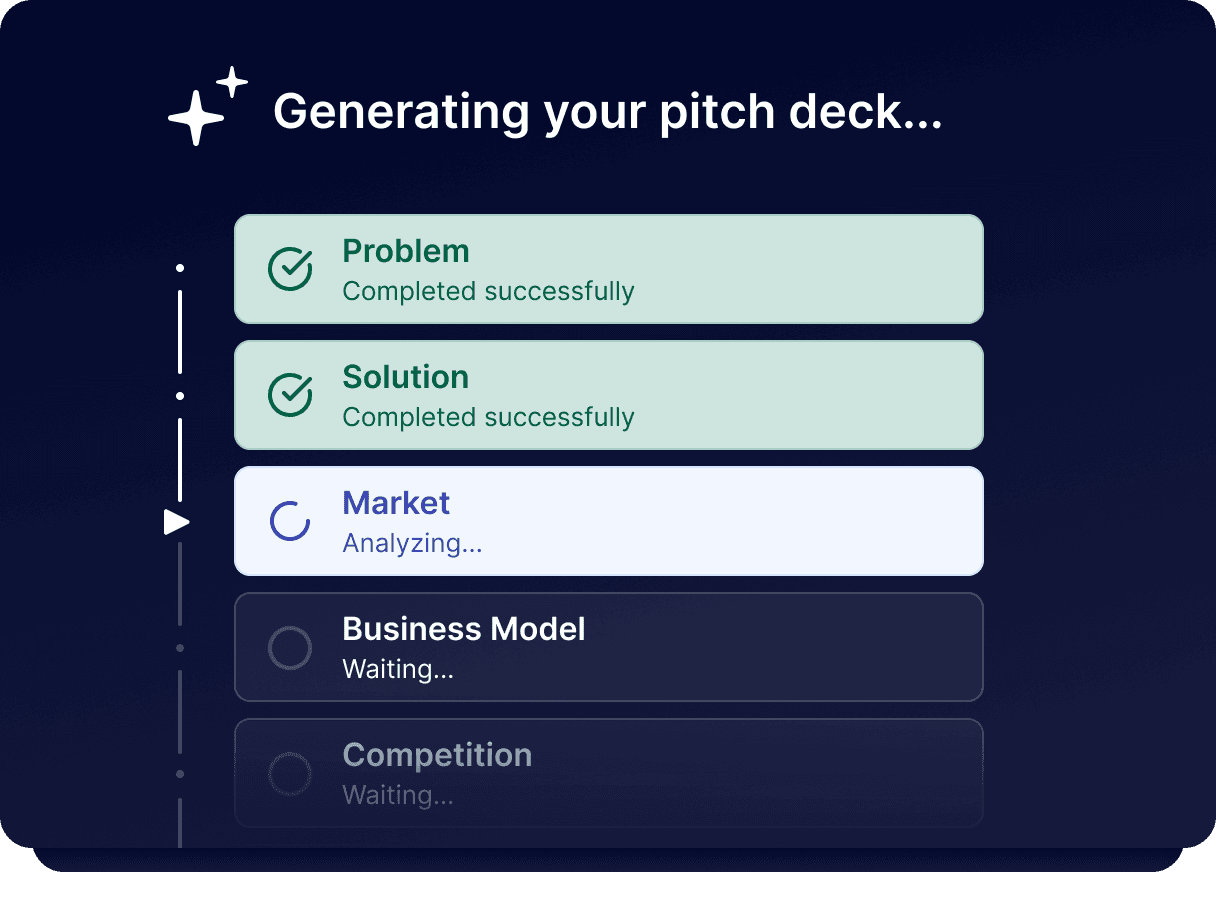
Task: Collapse the Business Model step card
Action: [x=608, y=646]
